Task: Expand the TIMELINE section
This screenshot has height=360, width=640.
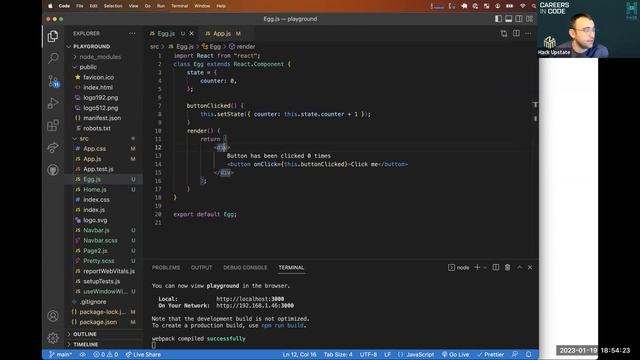Action: pos(85,344)
